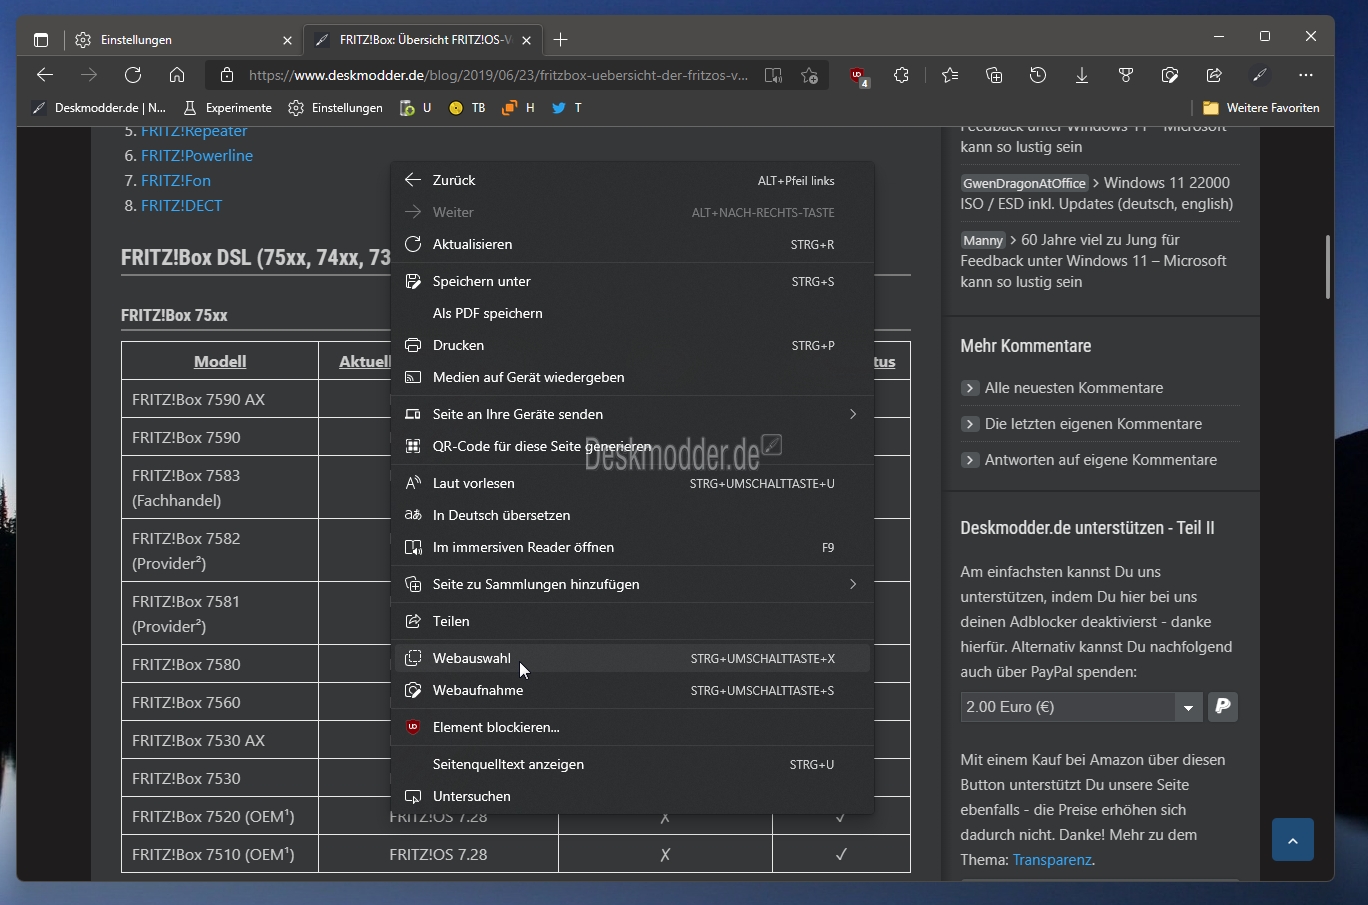
Task: Select Zurück in the context menu
Action: [x=632, y=180]
